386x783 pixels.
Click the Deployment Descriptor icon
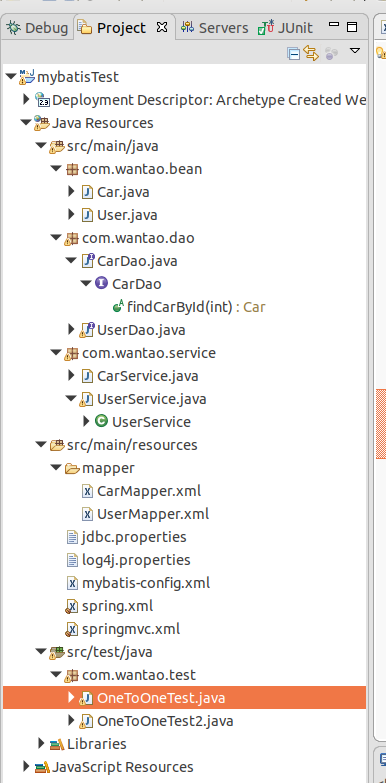(x=42, y=100)
